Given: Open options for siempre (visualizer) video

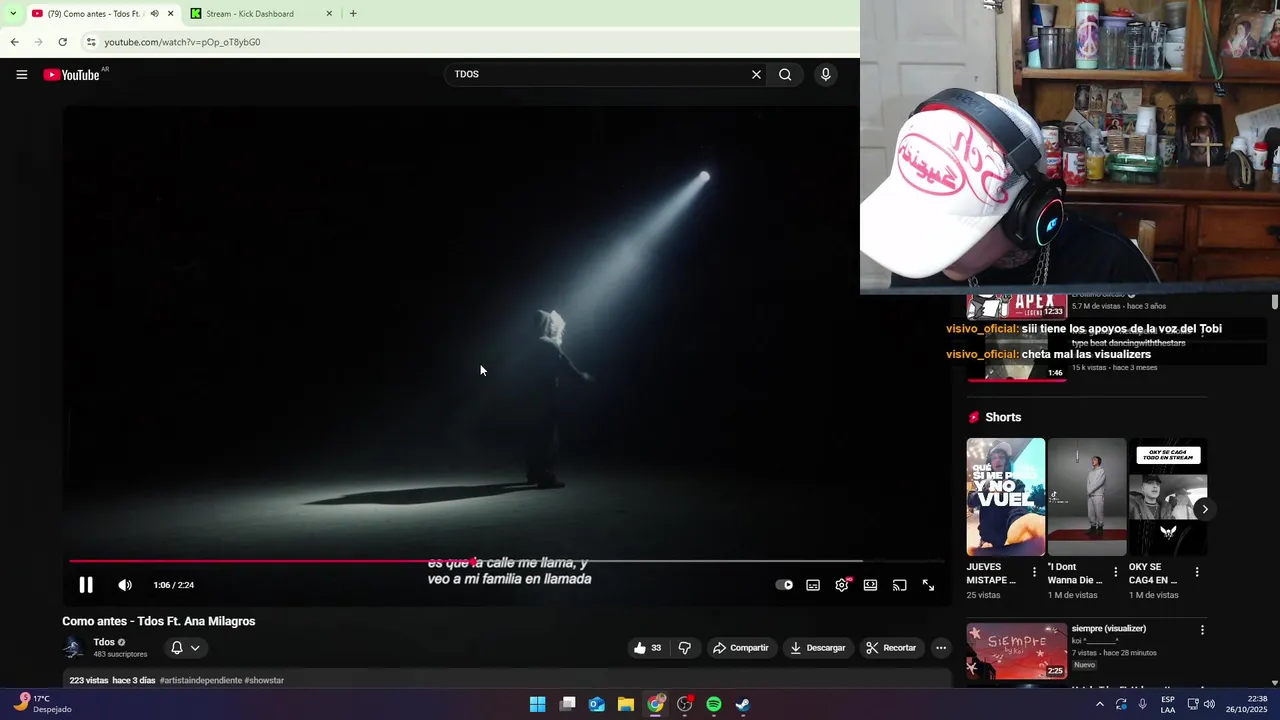Looking at the screenshot, I should point(1202,631).
